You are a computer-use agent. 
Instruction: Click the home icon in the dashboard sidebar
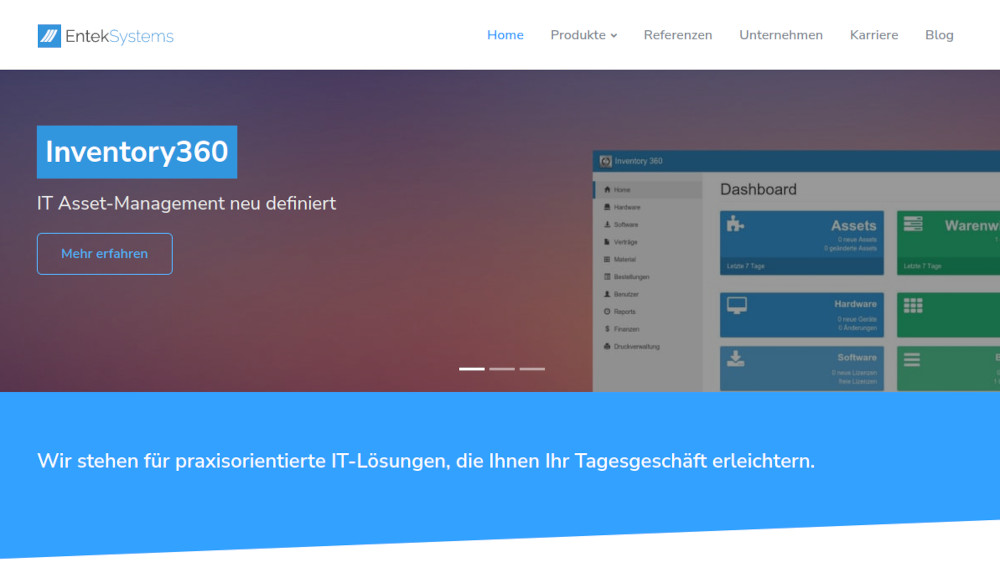pyautogui.click(x=607, y=189)
